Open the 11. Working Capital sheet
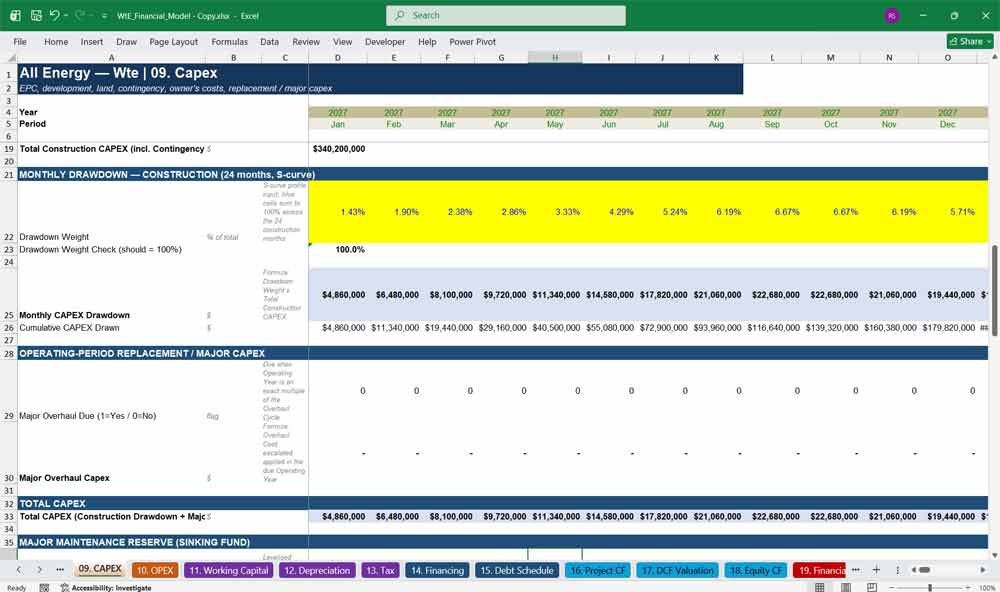Image resolution: width=1000 pixels, height=592 pixels. point(229,570)
